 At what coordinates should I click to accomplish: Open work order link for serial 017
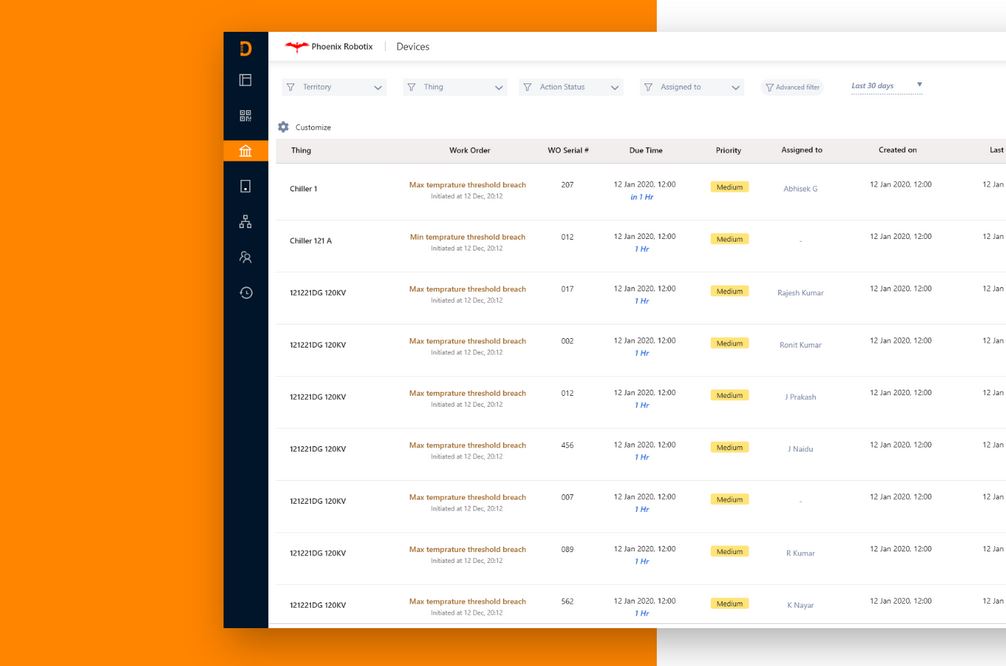468,289
